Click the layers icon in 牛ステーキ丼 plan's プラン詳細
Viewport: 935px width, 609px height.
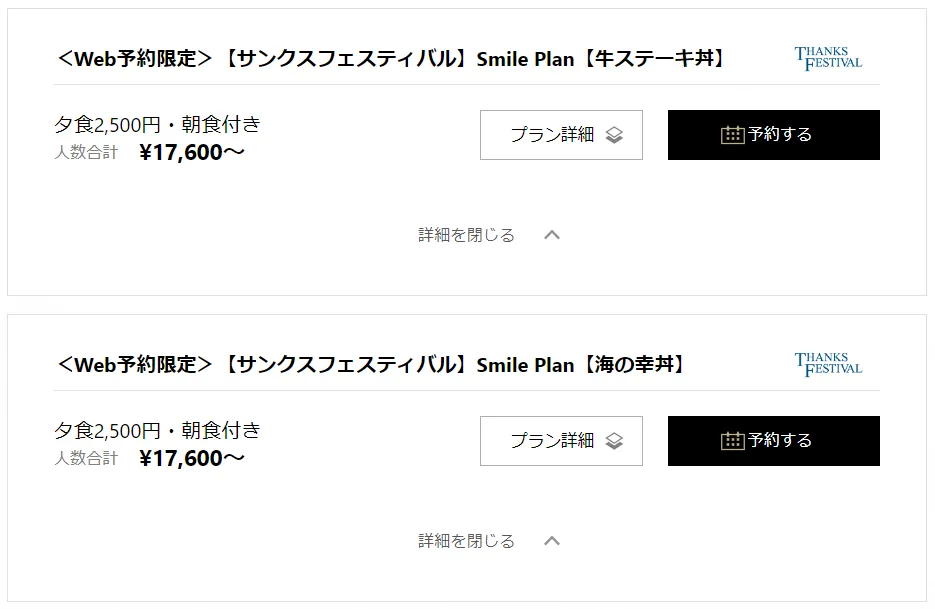point(614,135)
